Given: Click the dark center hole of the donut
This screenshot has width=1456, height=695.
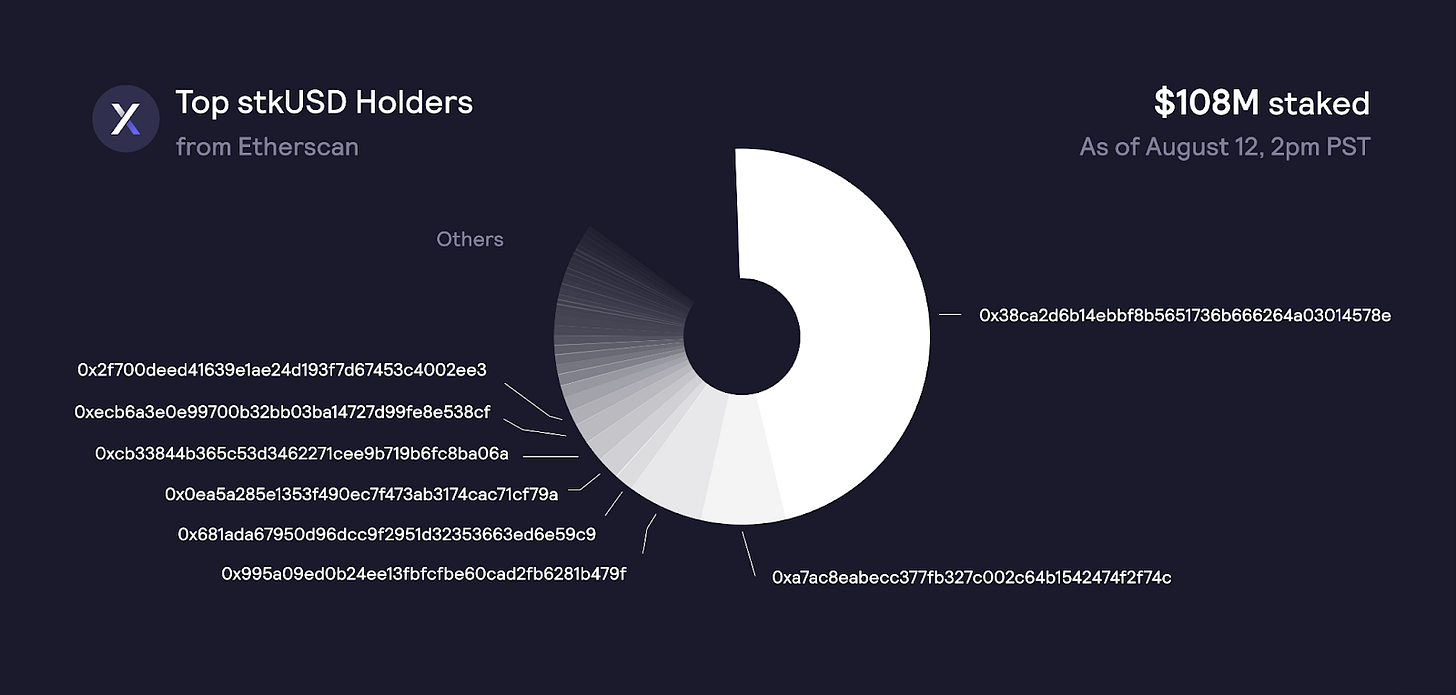Looking at the screenshot, I should pyautogui.click(x=742, y=336).
